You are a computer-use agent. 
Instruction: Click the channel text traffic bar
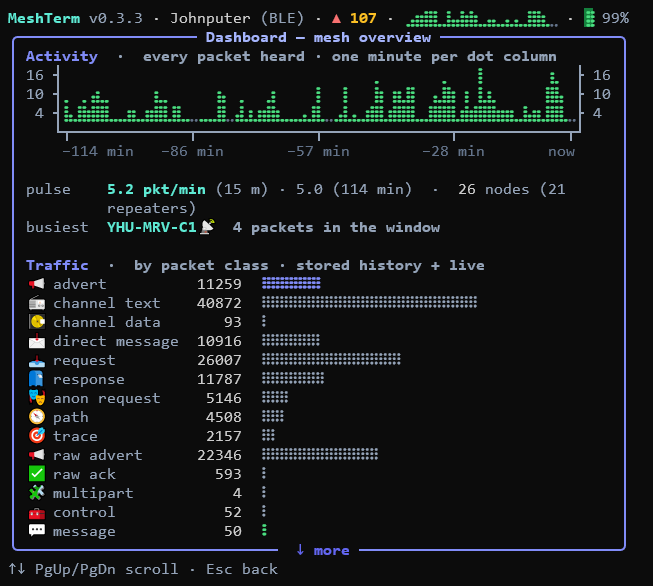point(369,302)
